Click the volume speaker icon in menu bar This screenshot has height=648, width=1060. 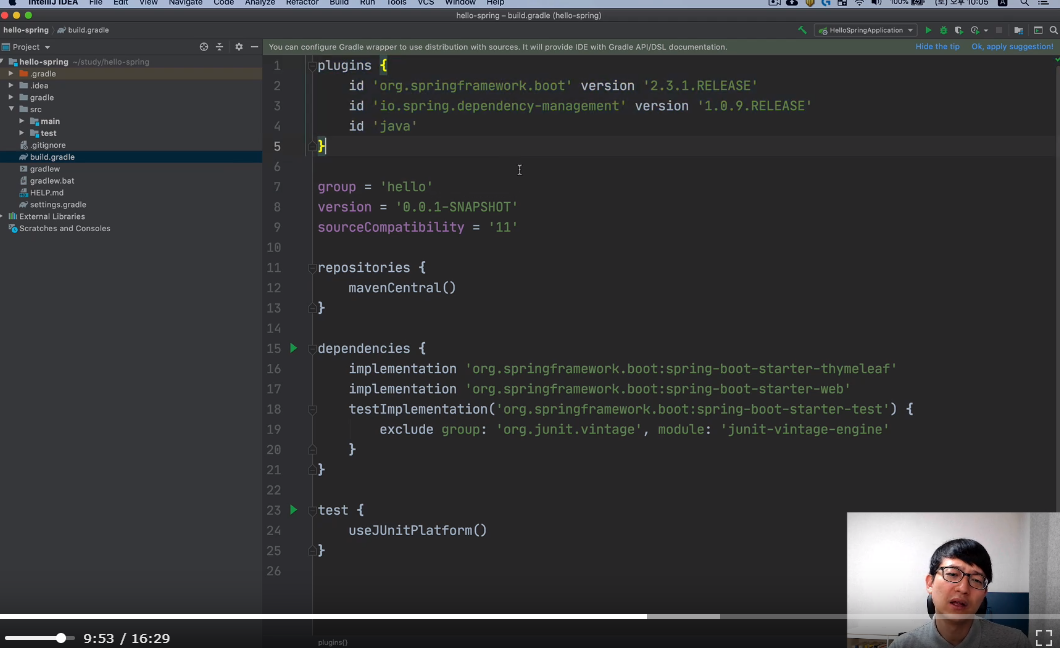(876, 3)
